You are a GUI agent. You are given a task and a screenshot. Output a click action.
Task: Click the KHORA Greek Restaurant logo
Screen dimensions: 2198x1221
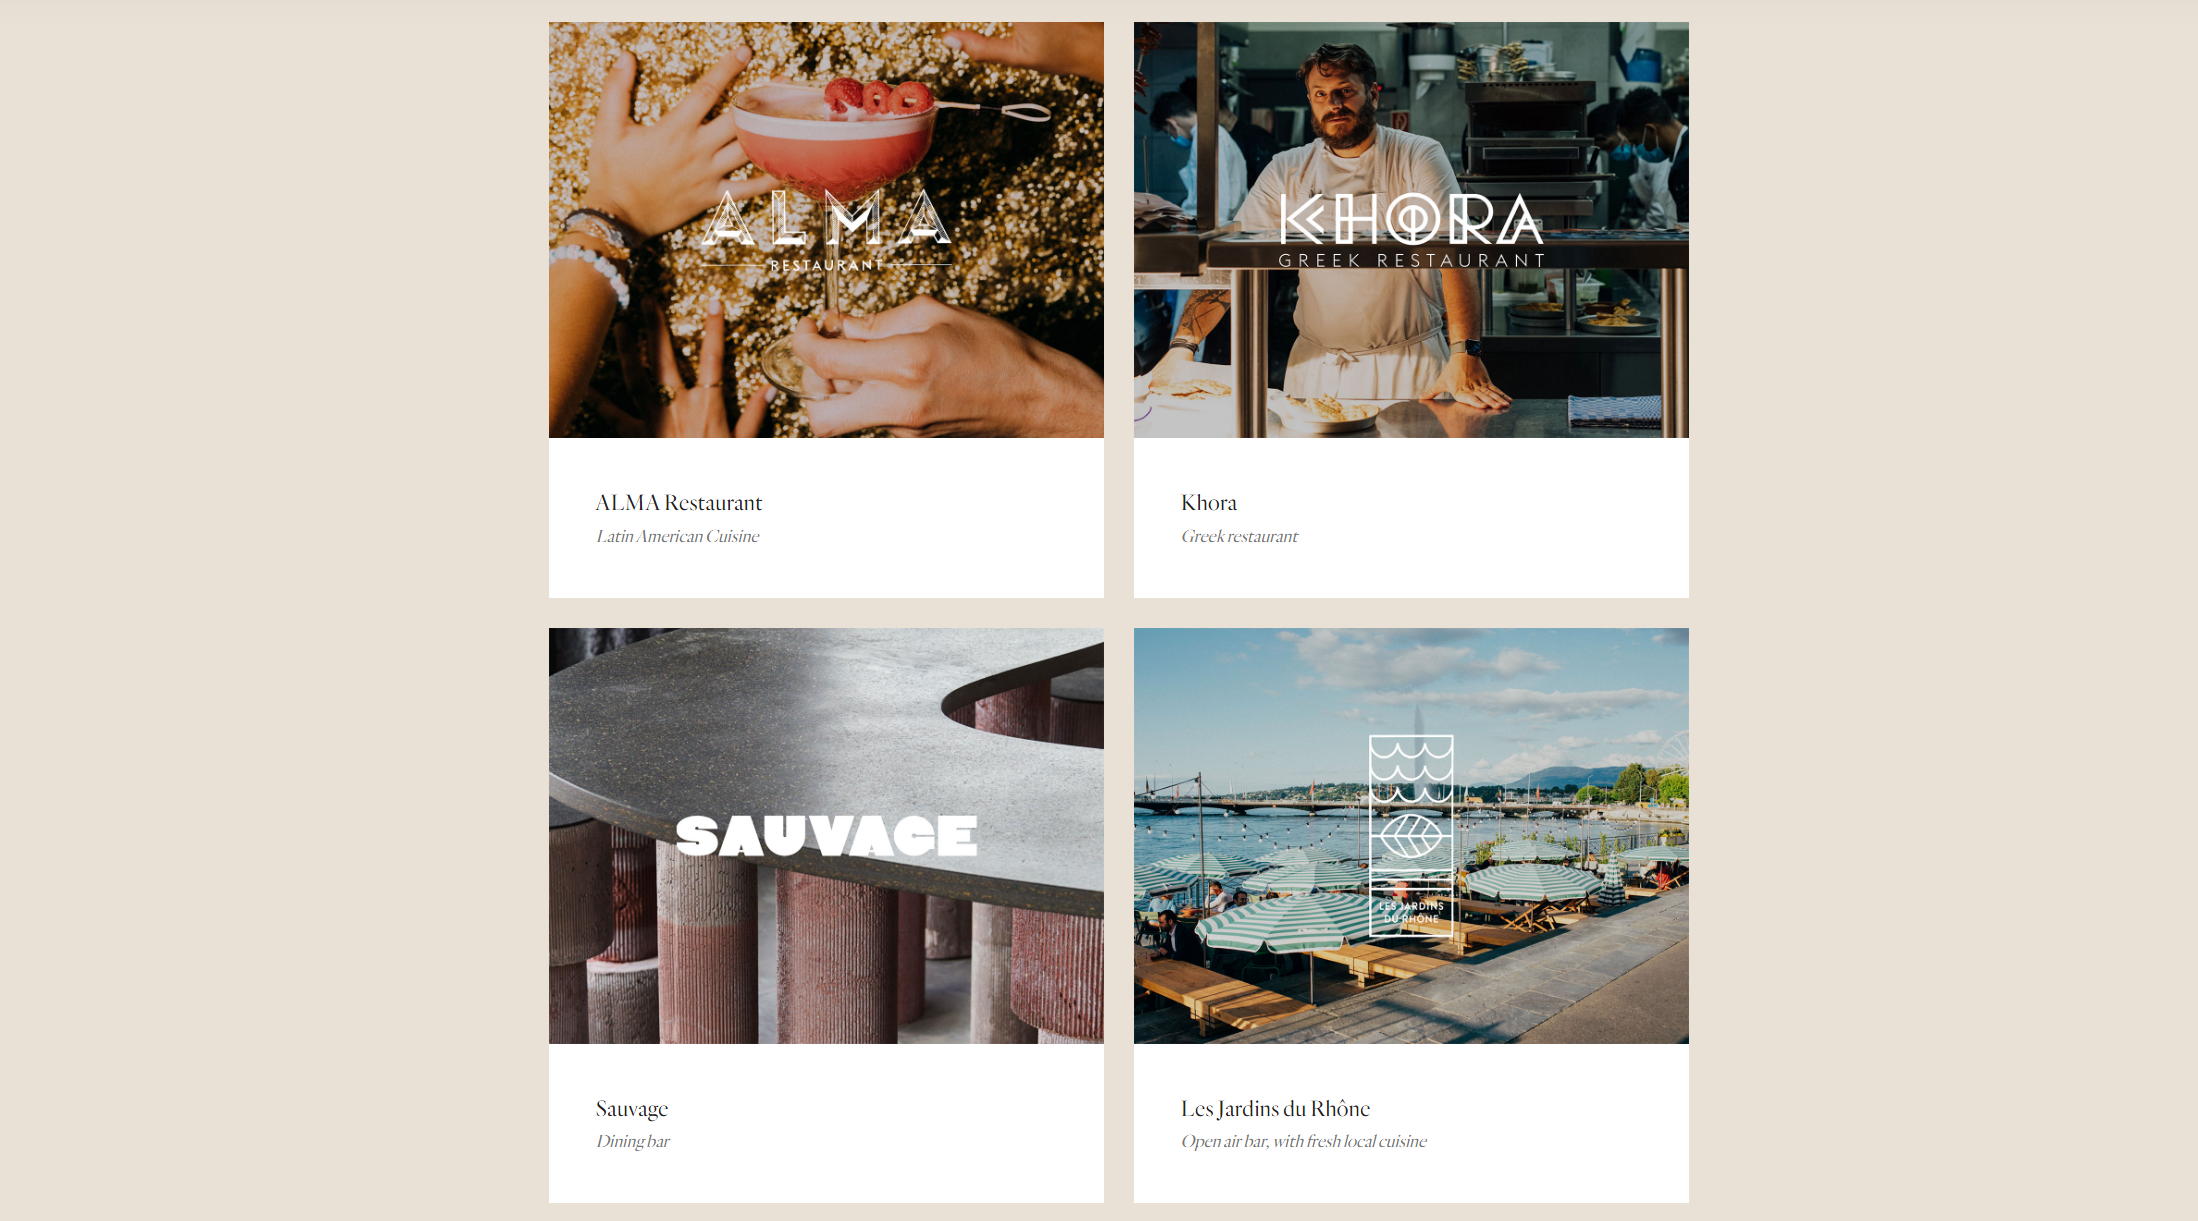(1411, 231)
